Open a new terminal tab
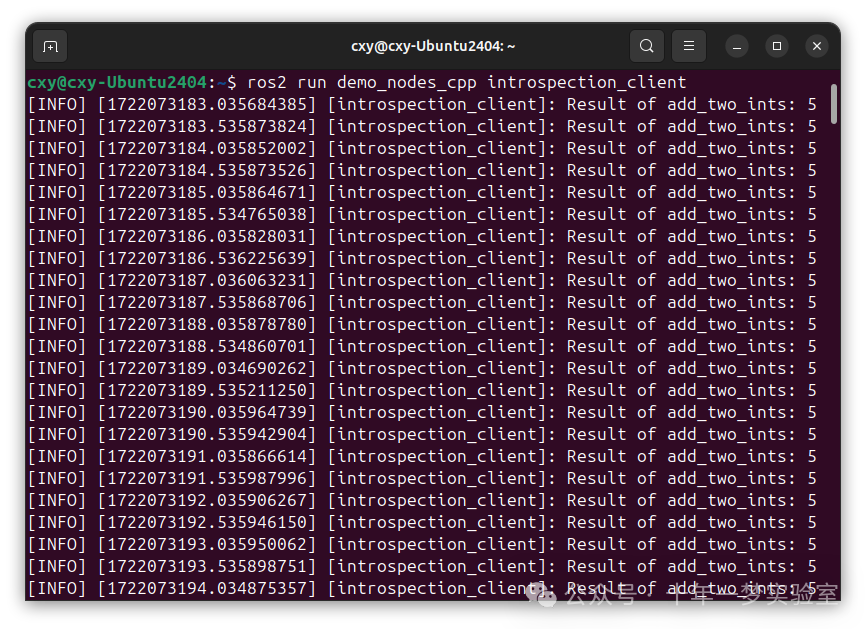This screenshot has width=866, height=629. tap(50, 46)
